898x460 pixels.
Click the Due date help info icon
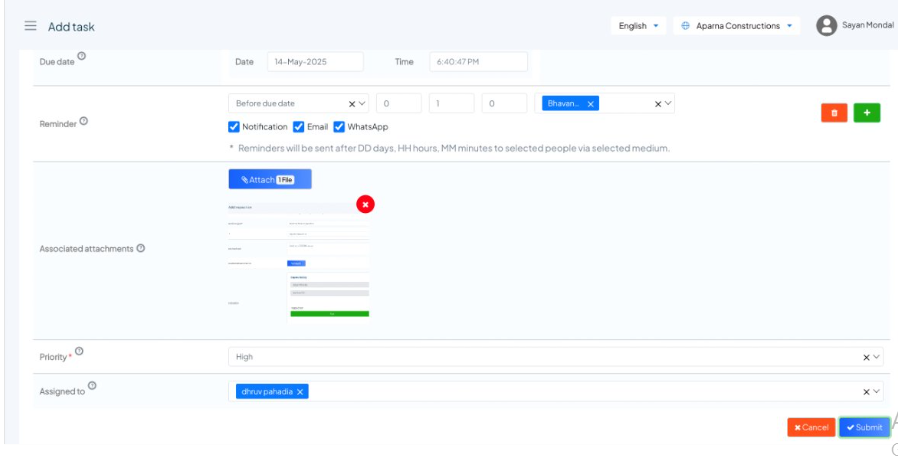[x=80, y=56]
